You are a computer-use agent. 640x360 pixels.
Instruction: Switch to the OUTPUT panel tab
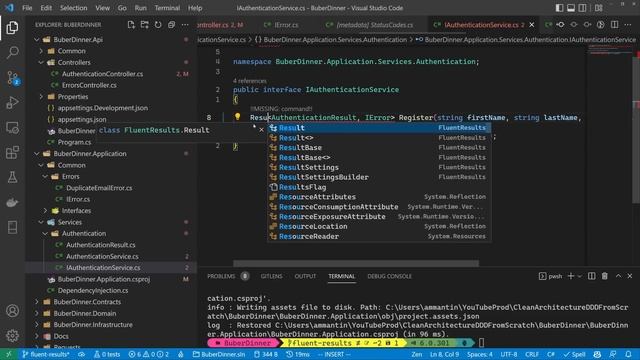tap(305, 276)
